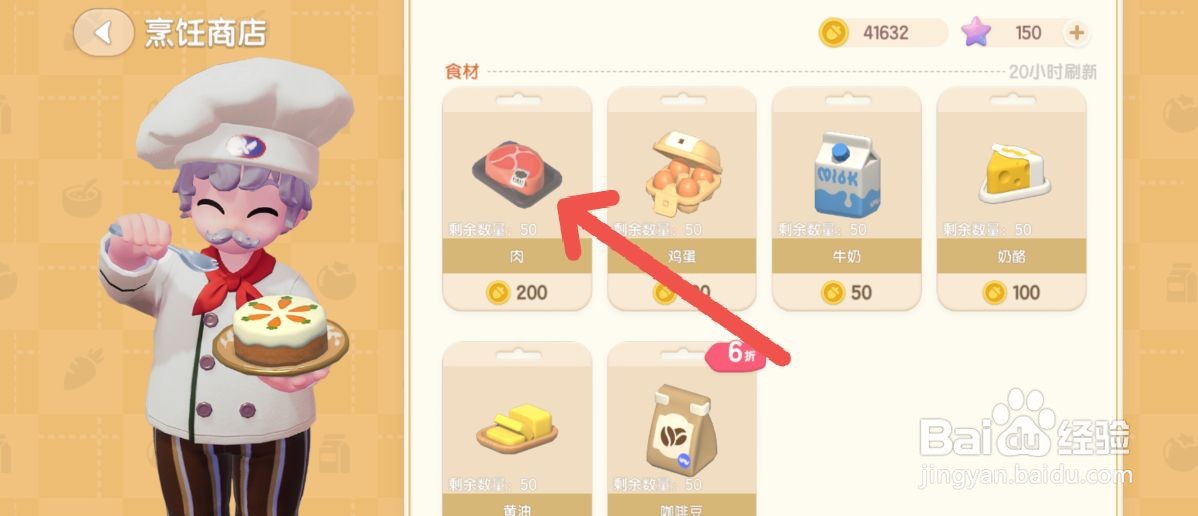Tap the gold coin balance icon

point(834,33)
